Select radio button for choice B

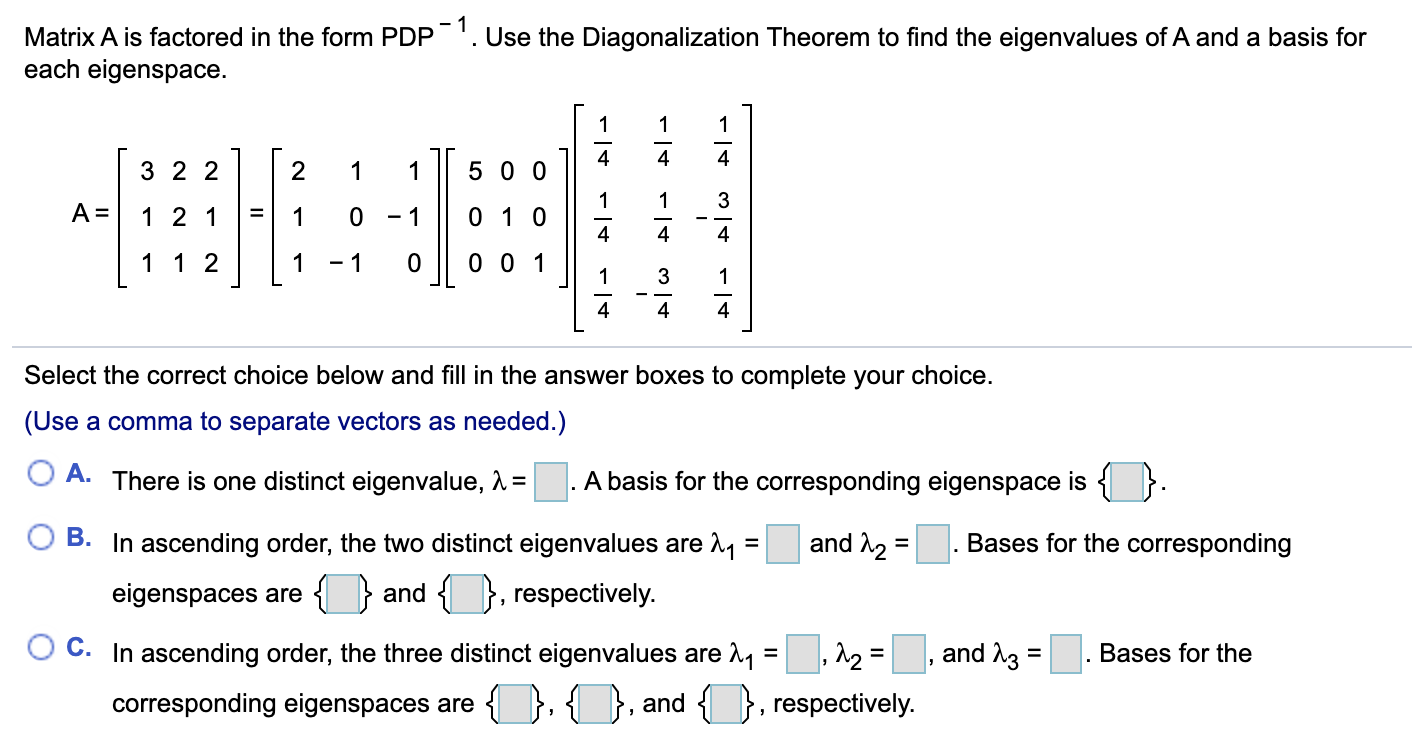[x=40, y=539]
